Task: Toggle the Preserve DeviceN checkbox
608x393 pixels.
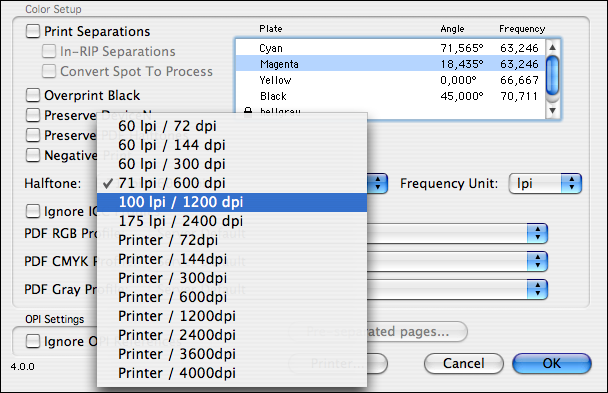Action: coord(33,115)
